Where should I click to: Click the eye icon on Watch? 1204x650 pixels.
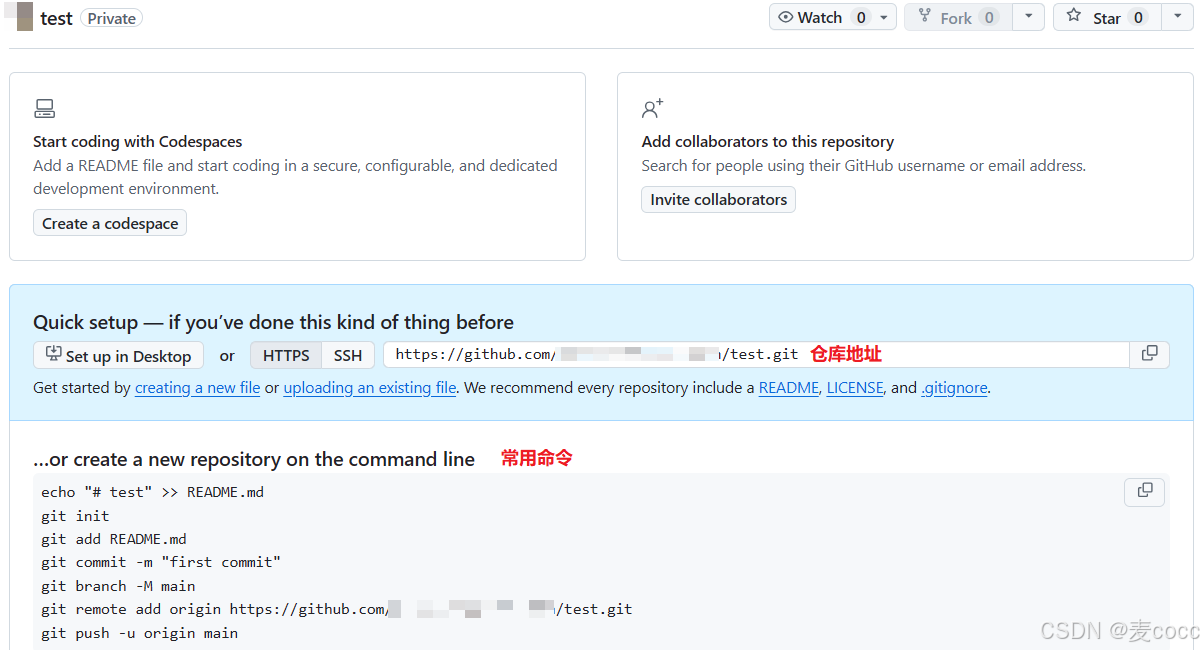point(785,17)
